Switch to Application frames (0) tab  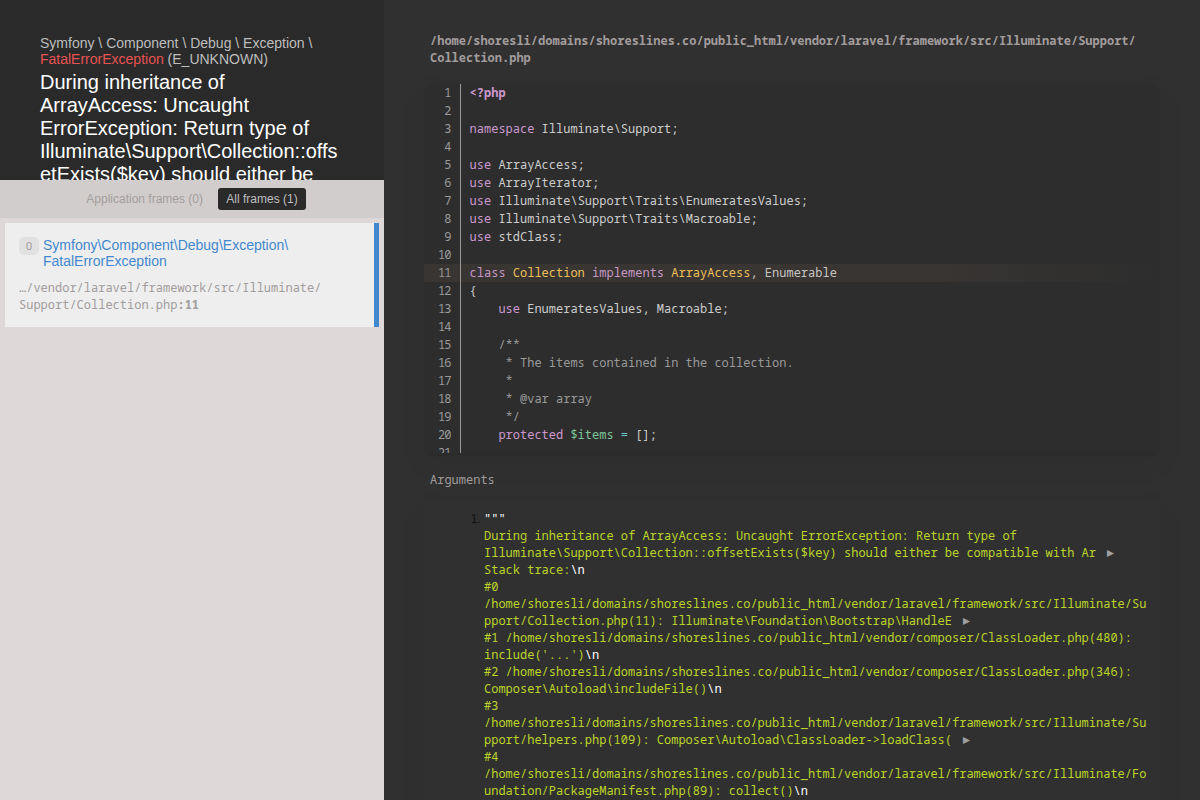pos(144,199)
